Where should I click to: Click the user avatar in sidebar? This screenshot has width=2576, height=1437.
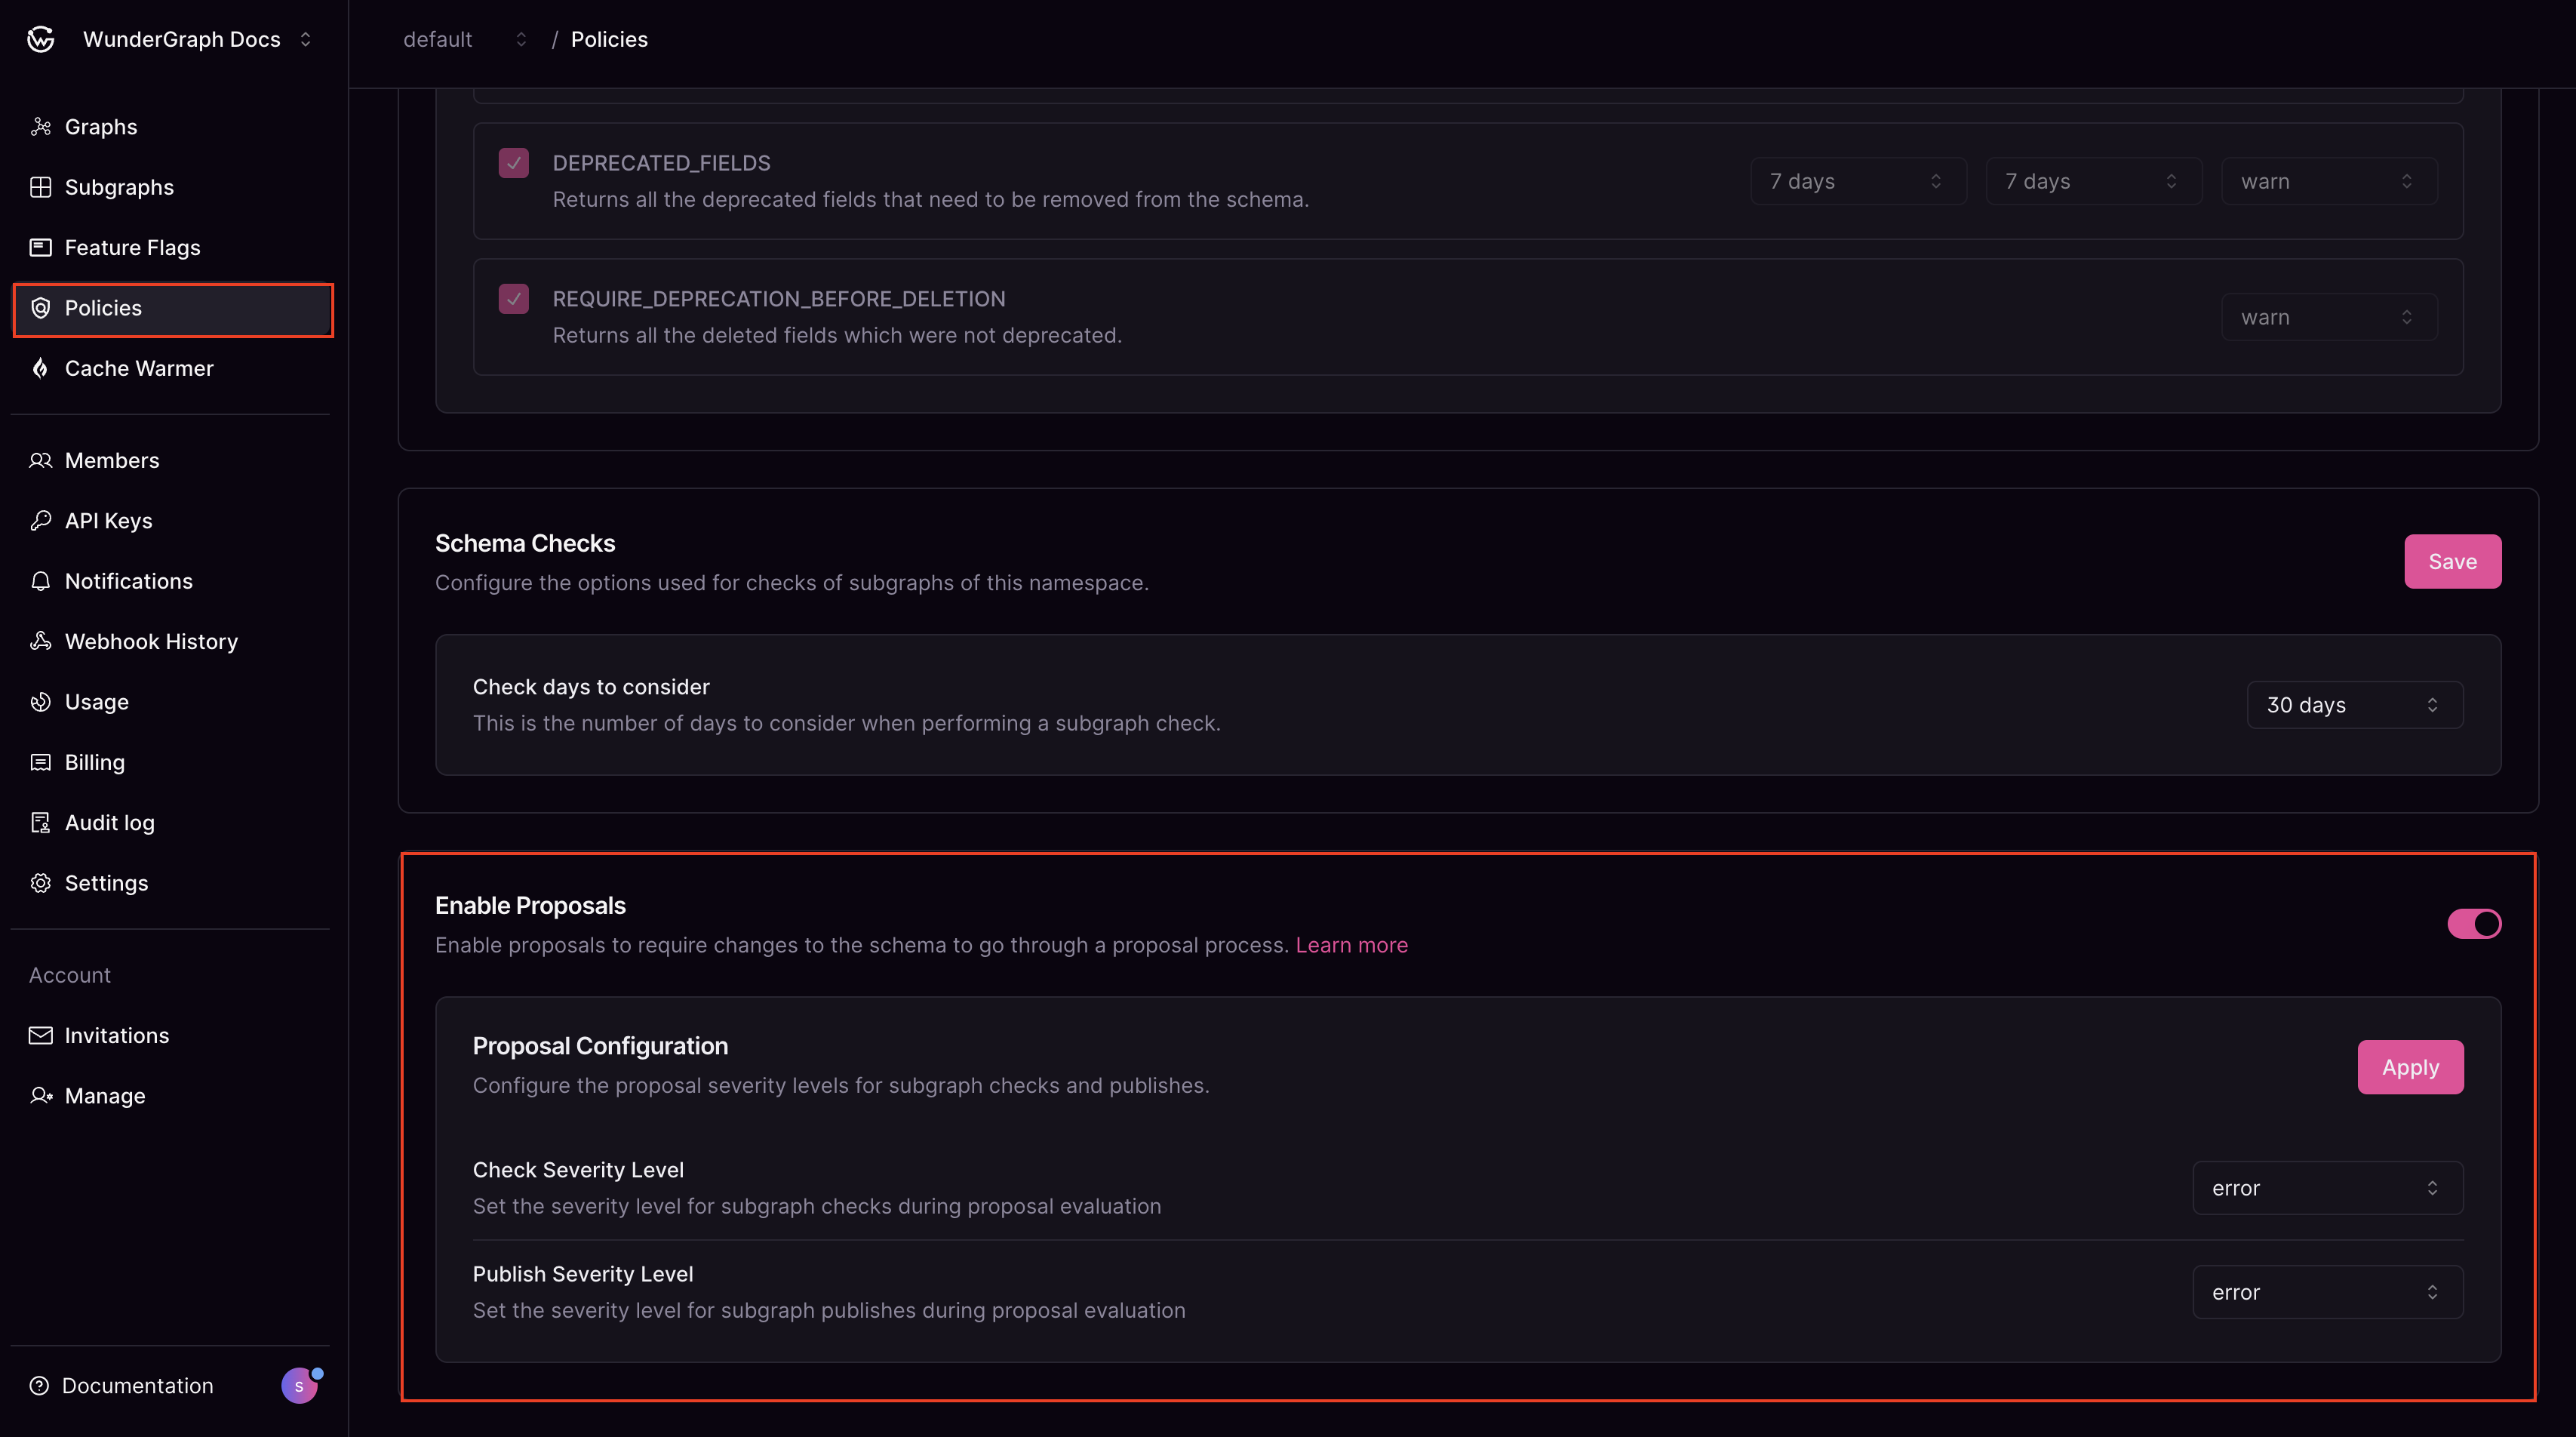[299, 1385]
